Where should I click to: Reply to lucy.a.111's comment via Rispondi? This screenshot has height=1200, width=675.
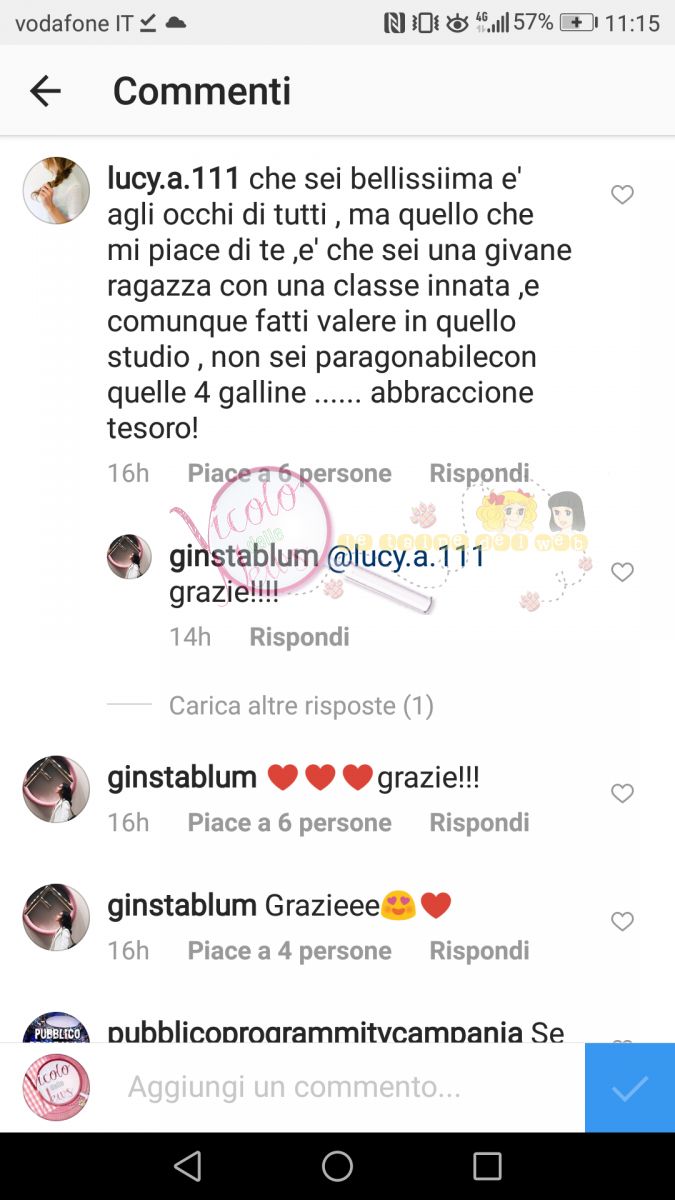click(x=479, y=473)
